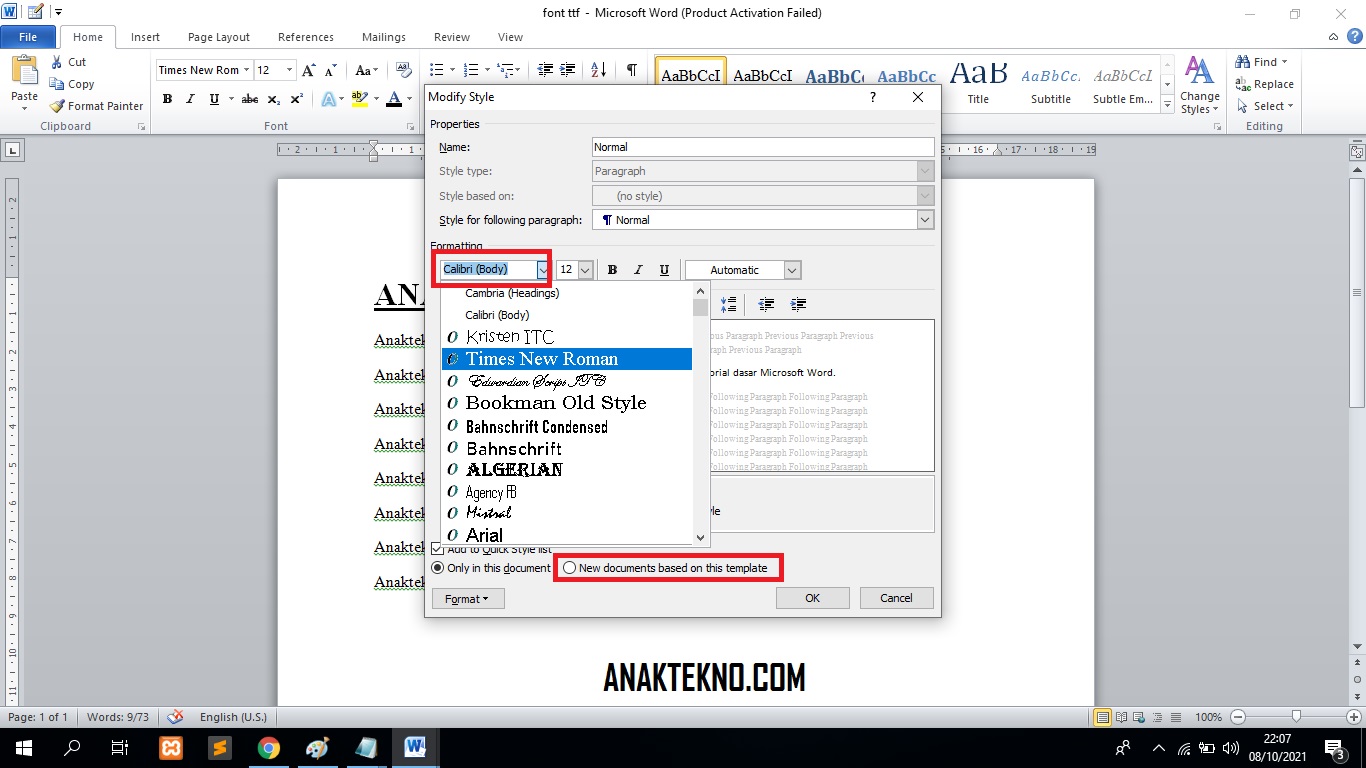Click the Grow Font icon in ribbon

pyautogui.click(x=309, y=70)
